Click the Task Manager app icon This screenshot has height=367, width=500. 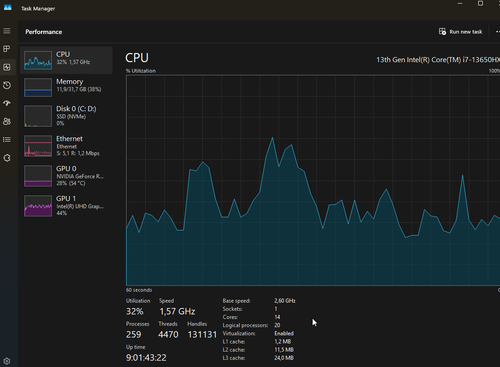(8, 8)
